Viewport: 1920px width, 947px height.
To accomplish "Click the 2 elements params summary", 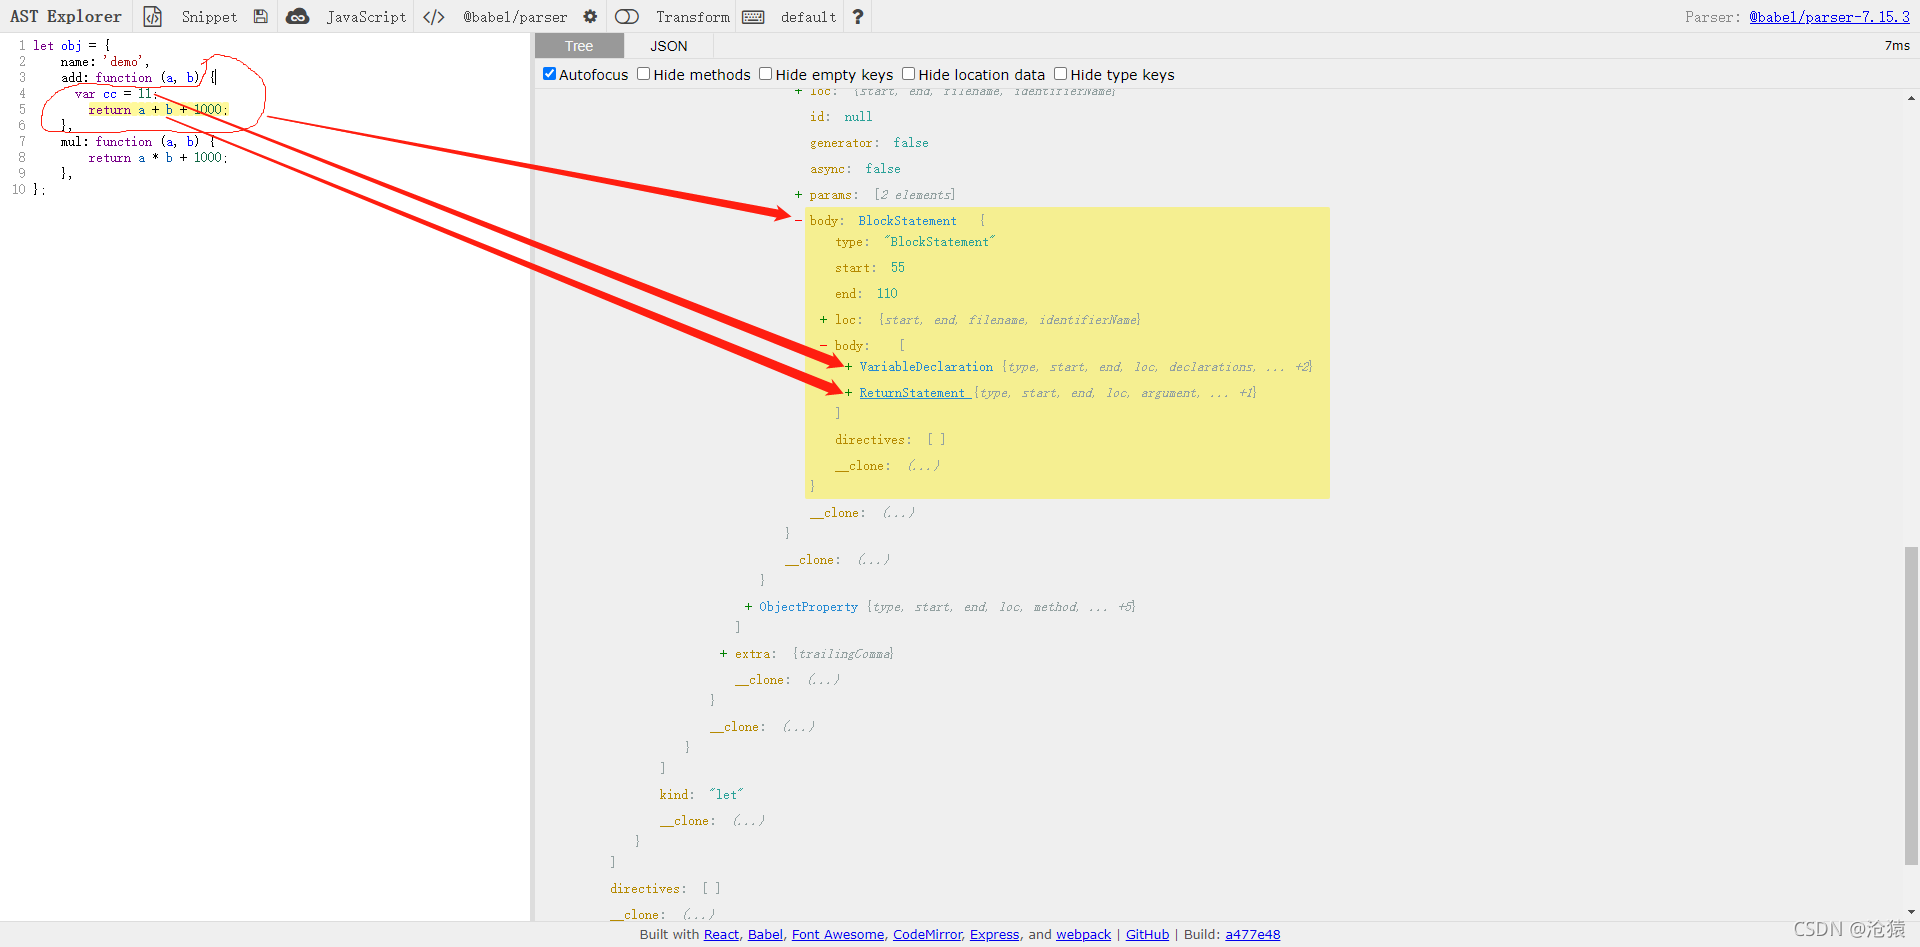I will tap(915, 195).
